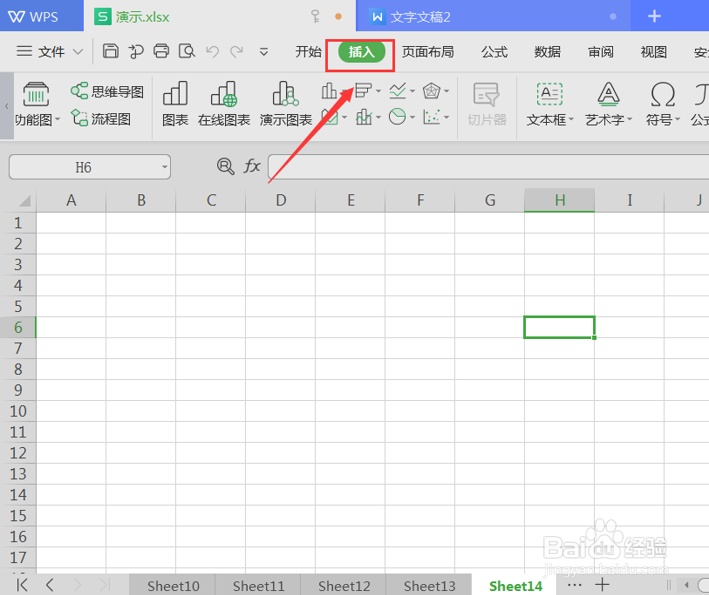Insert a 流程图 flowchart

point(101,118)
